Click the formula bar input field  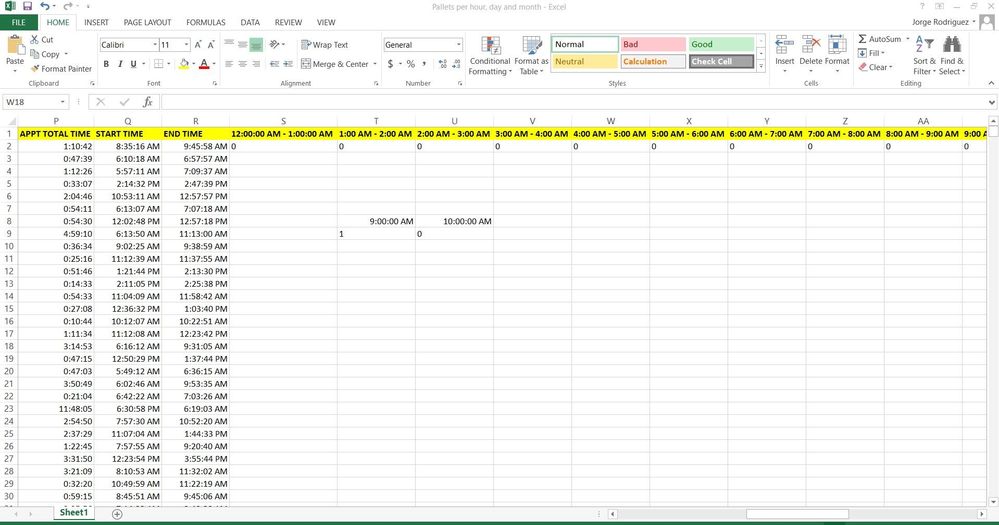573,102
